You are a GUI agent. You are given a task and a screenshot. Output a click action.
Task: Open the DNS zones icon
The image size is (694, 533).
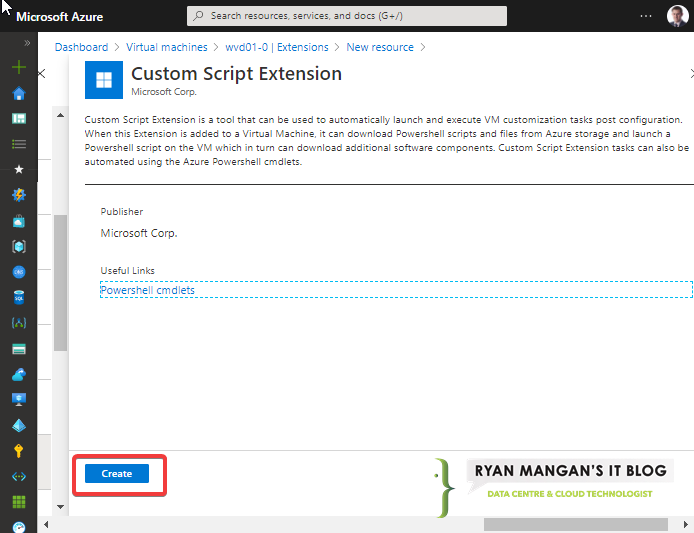pyautogui.click(x=19, y=272)
